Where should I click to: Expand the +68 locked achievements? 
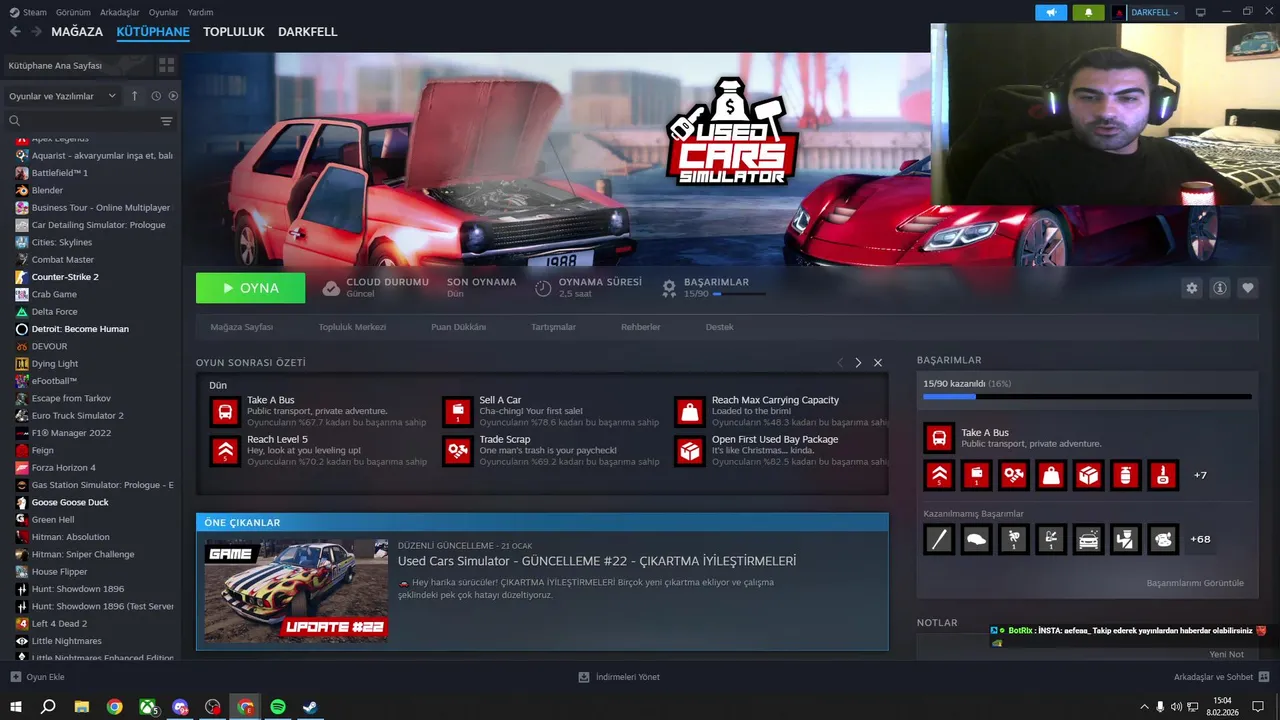1200,539
